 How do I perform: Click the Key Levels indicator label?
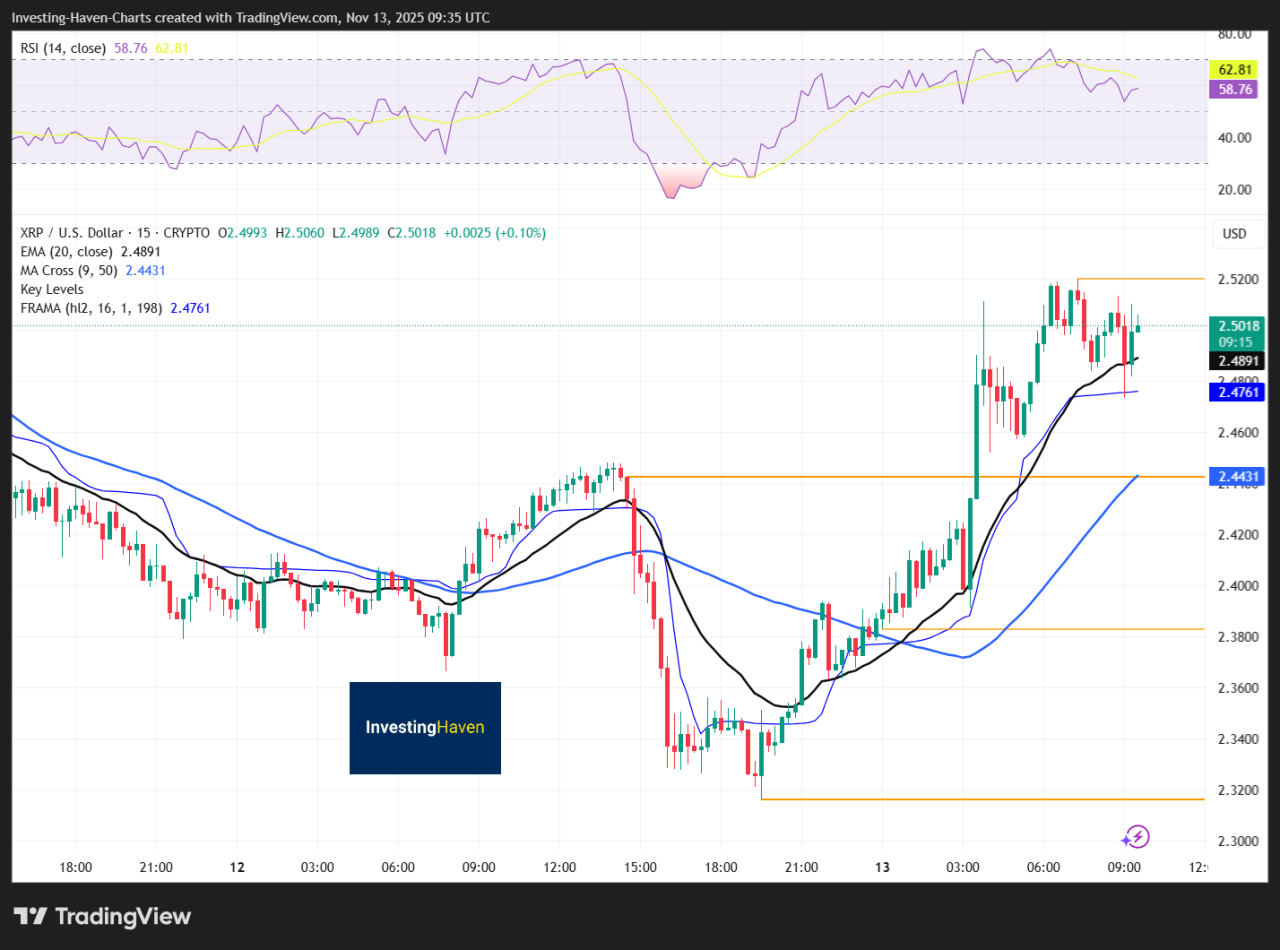(x=52, y=289)
